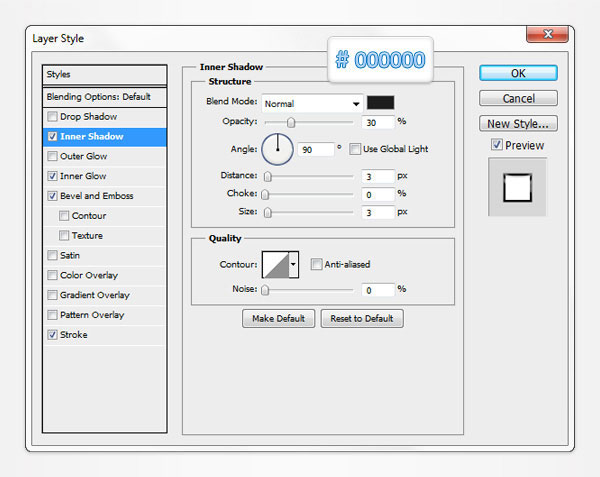Enable the Anti-aliased checkbox
The height and width of the screenshot is (477, 600).
pyautogui.click(x=316, y=265)
